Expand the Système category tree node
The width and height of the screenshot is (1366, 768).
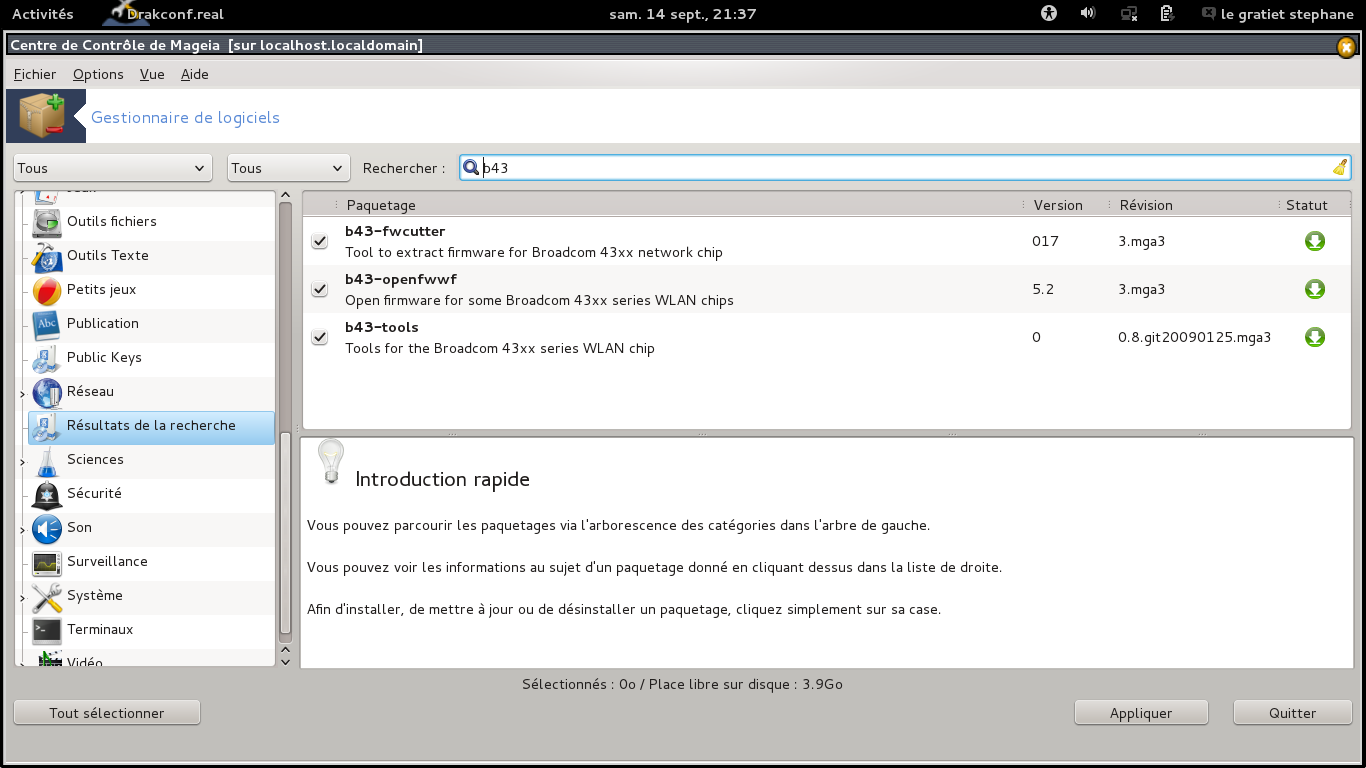(x=22, y=598)
